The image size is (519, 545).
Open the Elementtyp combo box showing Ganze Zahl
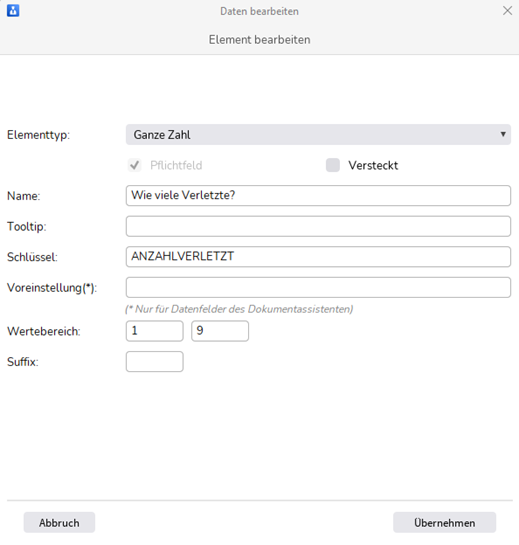[318, 135]
